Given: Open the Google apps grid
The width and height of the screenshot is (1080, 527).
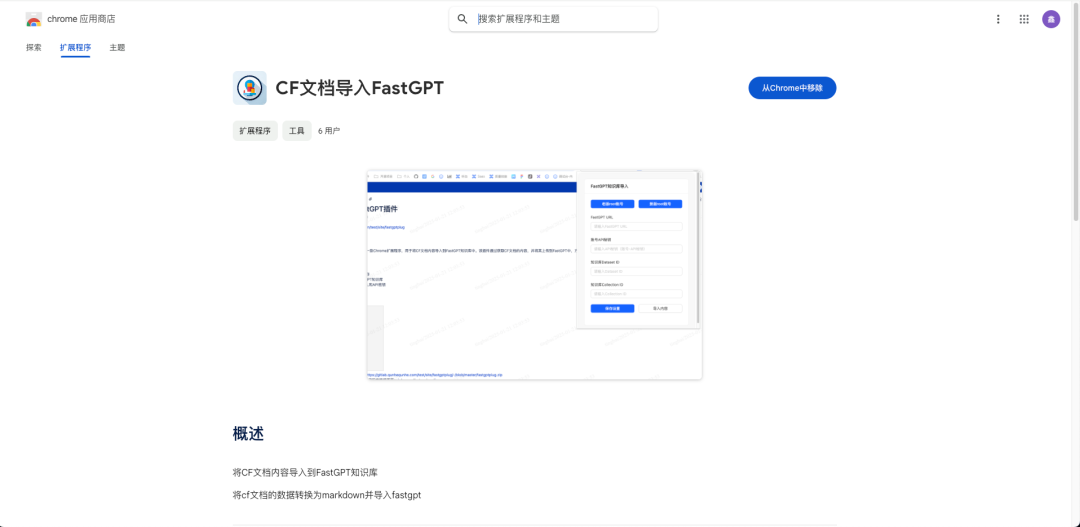Looking at the screenshot, I should (1024, 19).
